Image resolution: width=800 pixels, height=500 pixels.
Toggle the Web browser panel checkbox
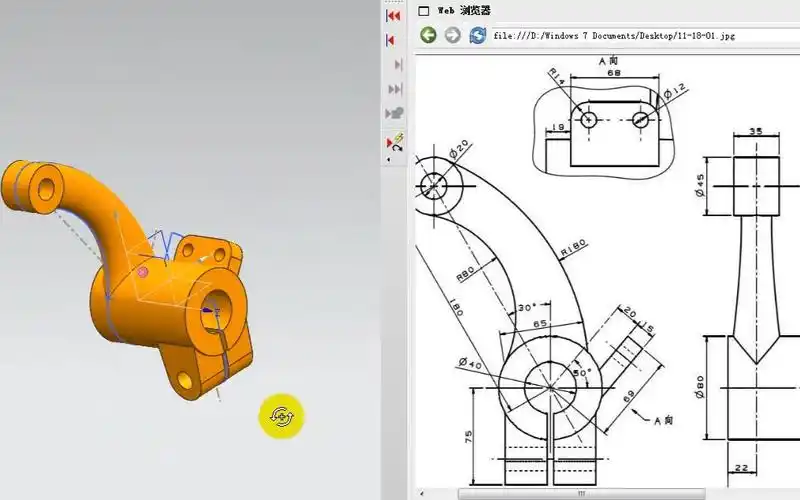(x=423, y=11)
